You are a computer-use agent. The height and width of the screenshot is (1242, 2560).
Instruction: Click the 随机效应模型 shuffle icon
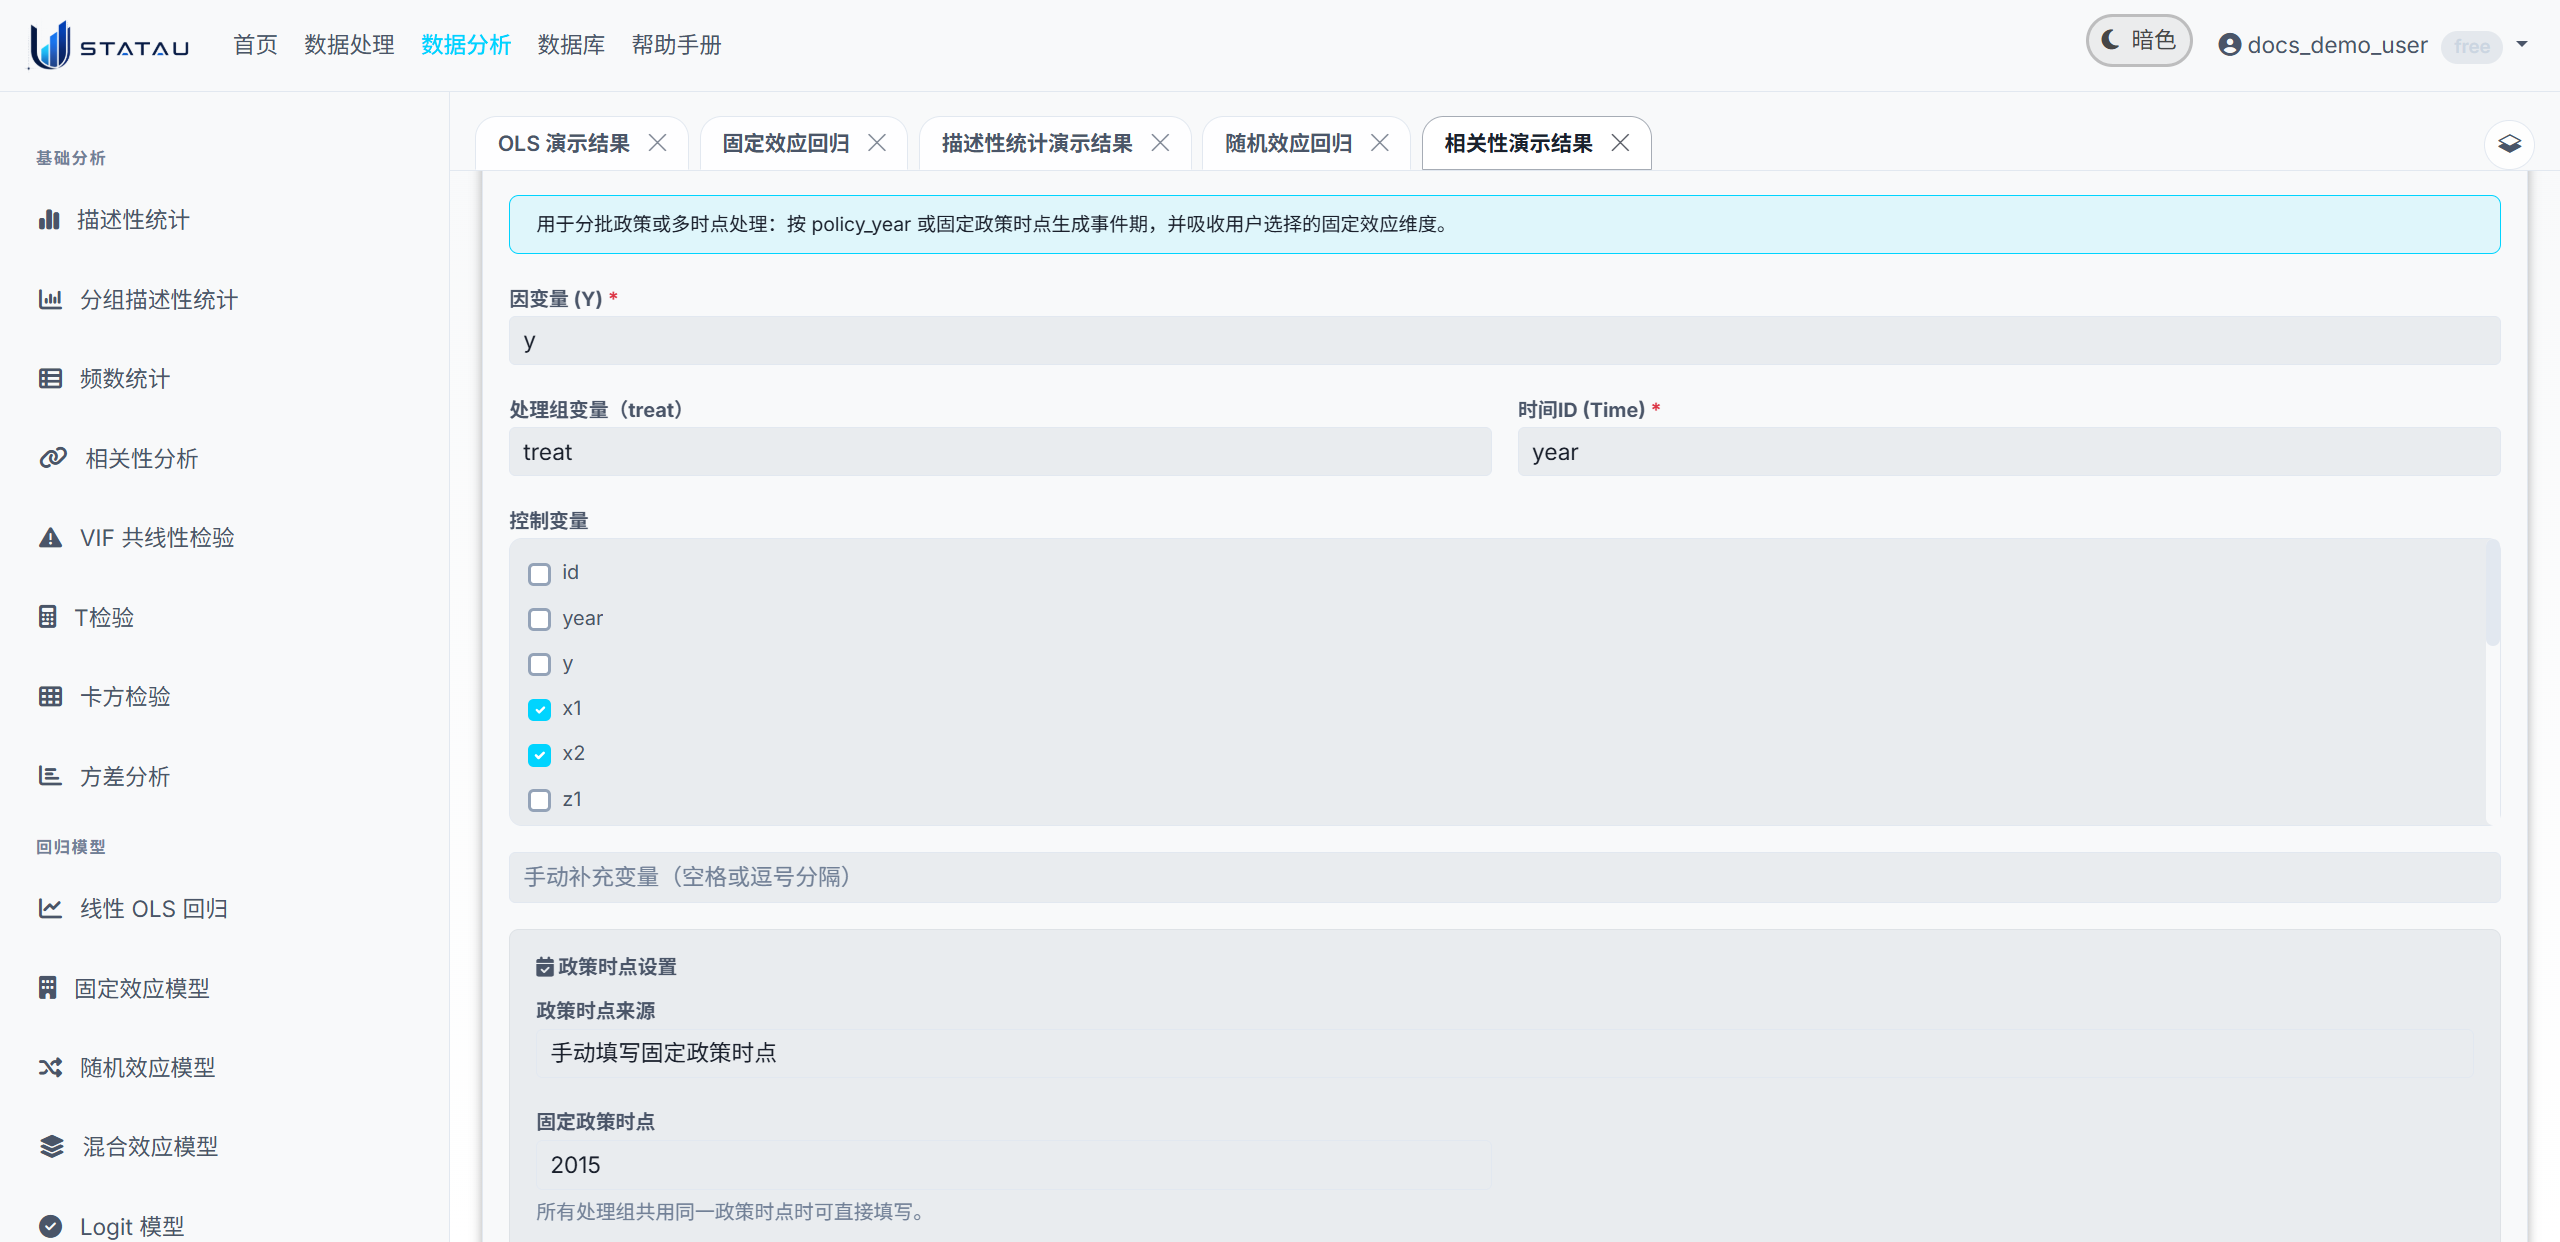tap(50, 1067)
